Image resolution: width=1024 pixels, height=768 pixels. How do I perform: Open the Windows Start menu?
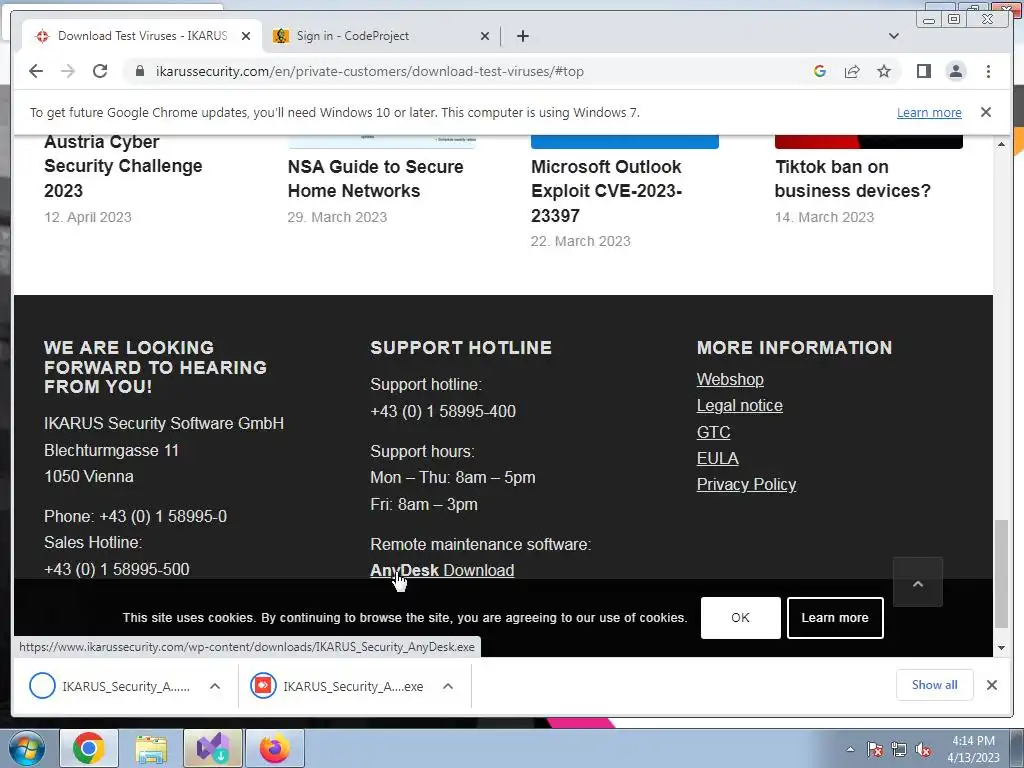[x=27, y=748]
